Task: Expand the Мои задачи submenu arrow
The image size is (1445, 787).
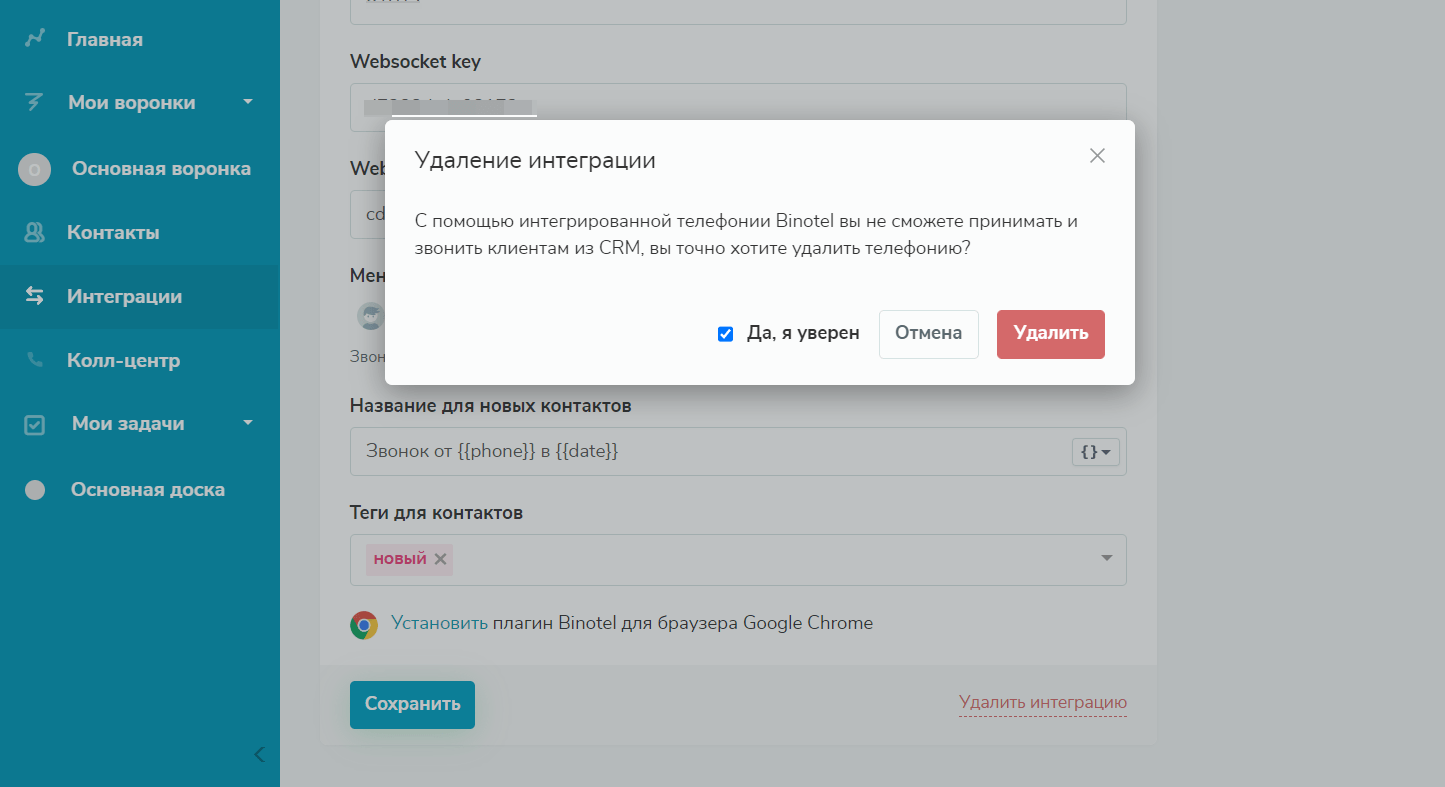Action: coord(248,423)
